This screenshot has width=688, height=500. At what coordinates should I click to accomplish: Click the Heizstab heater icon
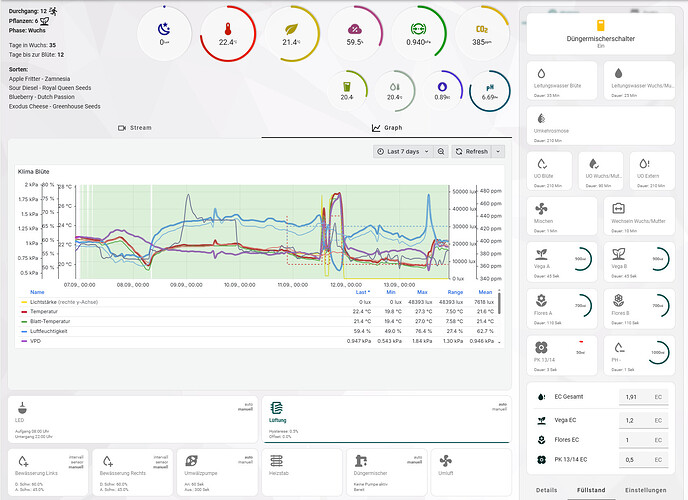(x=277, y=459)
